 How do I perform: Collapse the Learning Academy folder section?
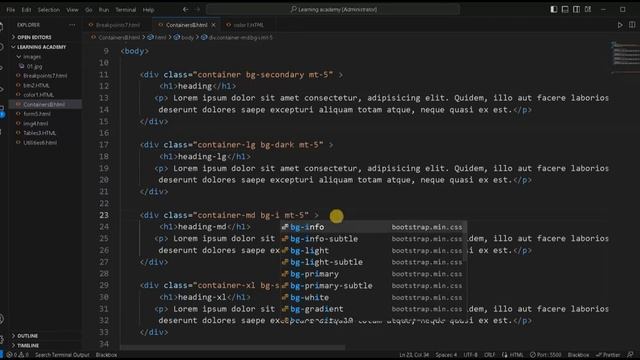pos(41,47)
